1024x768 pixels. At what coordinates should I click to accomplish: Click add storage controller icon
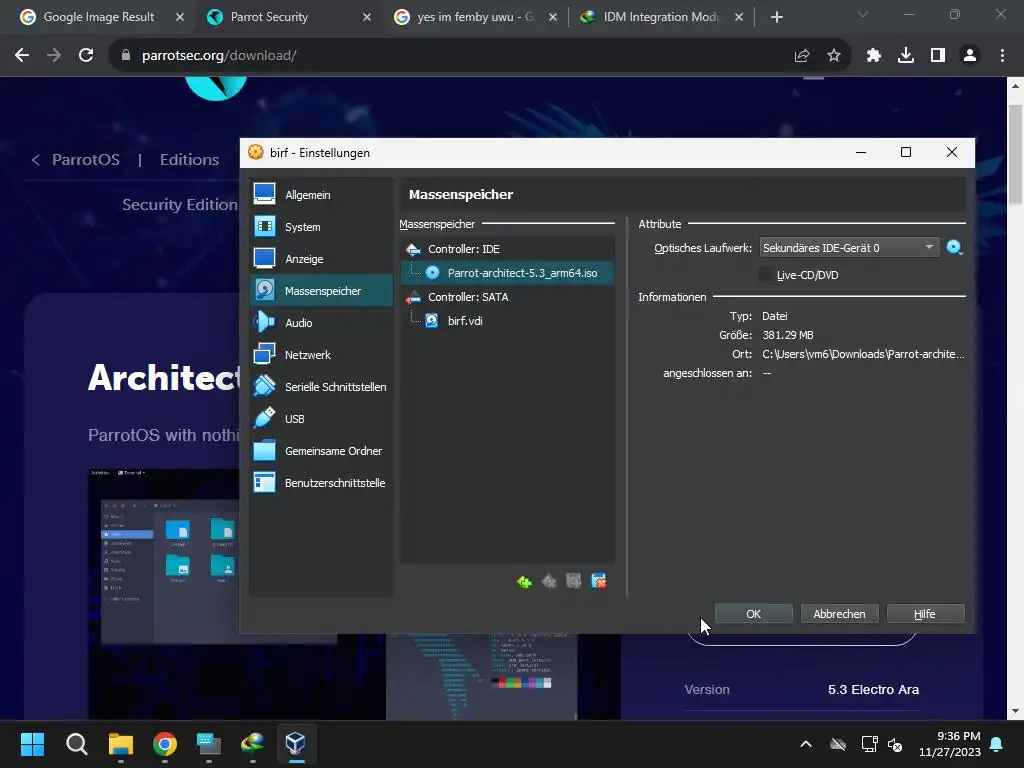[524, 581]
